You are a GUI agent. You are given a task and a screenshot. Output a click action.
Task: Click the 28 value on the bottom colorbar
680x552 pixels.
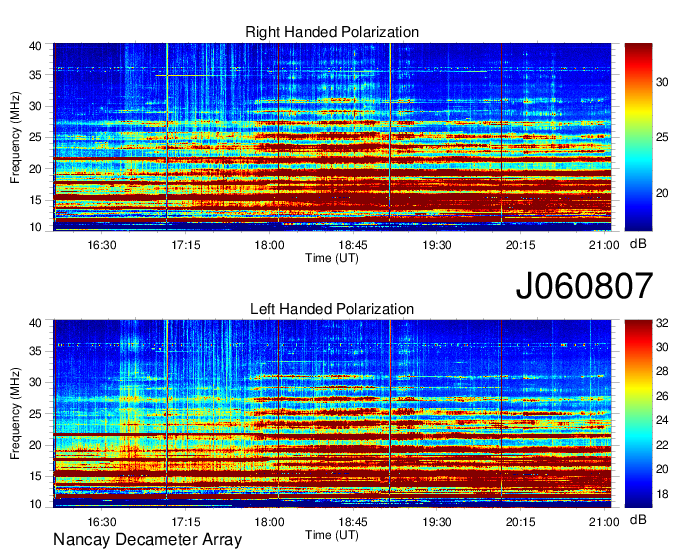tap(662, 371)
